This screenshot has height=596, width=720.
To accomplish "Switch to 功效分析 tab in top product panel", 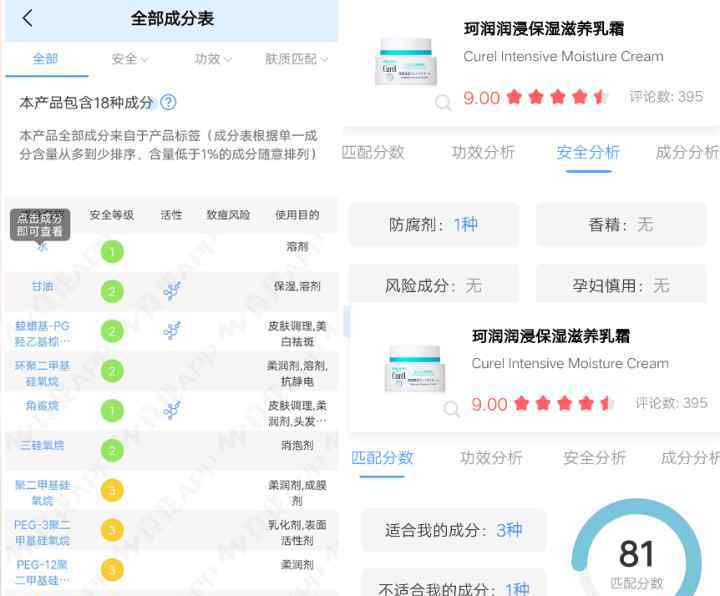I will pyautogui.click(x=483, y=152).
